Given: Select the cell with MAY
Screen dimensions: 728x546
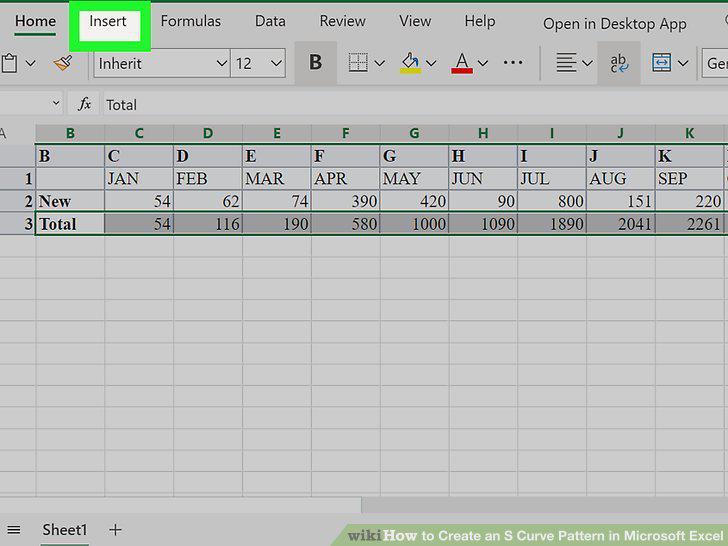Looking at the screenshot, I should (x=414, y=179).
